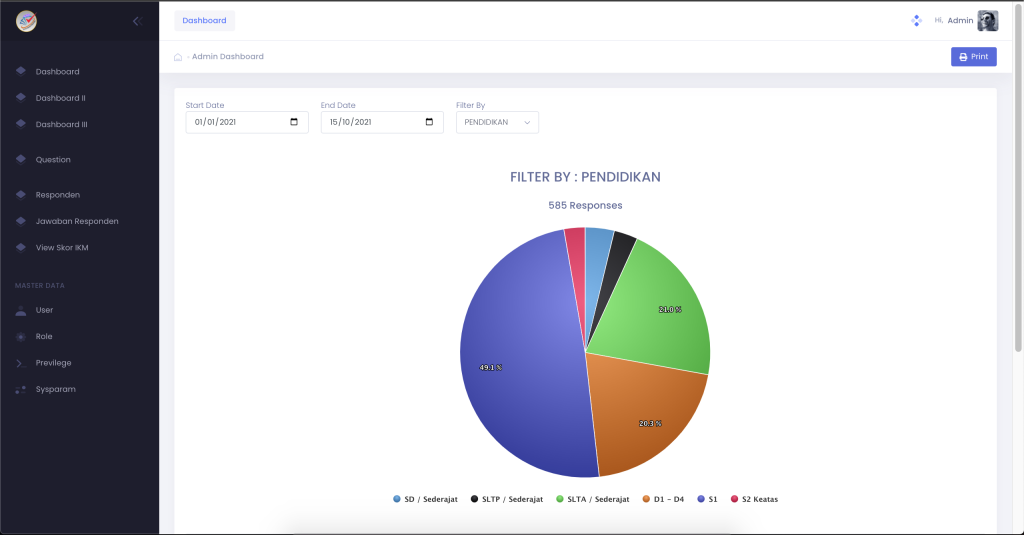Screen dimensions: 1024x535
Task: Click the End Date input field
Action: coord(382,122)
